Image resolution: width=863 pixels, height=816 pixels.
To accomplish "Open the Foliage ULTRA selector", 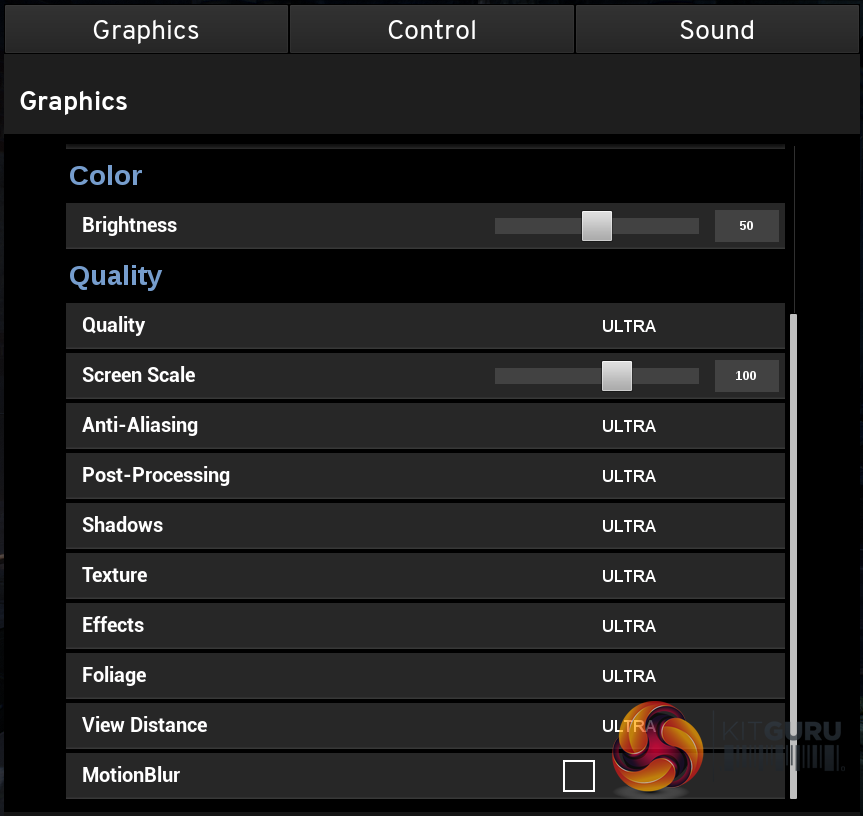I will click(x=629, y=676).
